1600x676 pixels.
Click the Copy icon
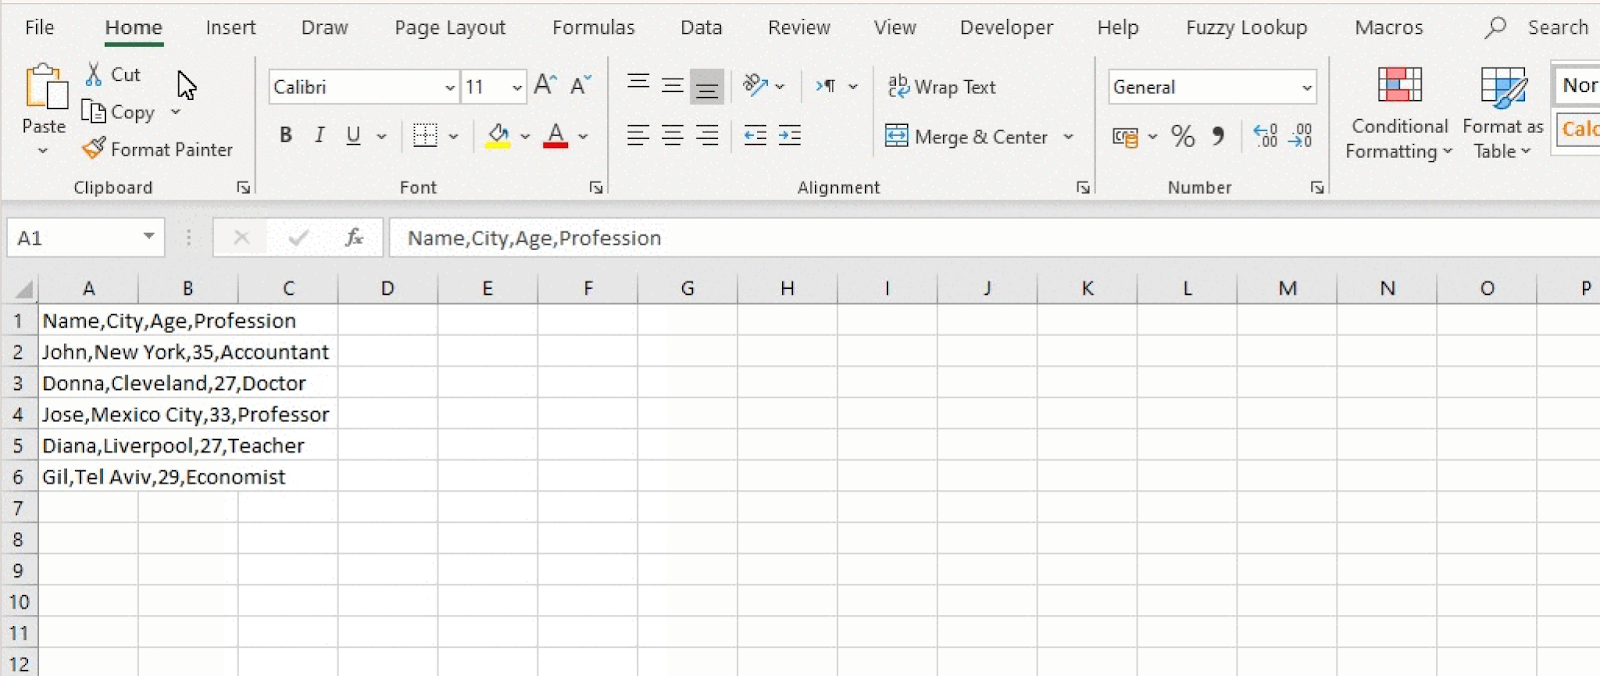pos(93,112)
